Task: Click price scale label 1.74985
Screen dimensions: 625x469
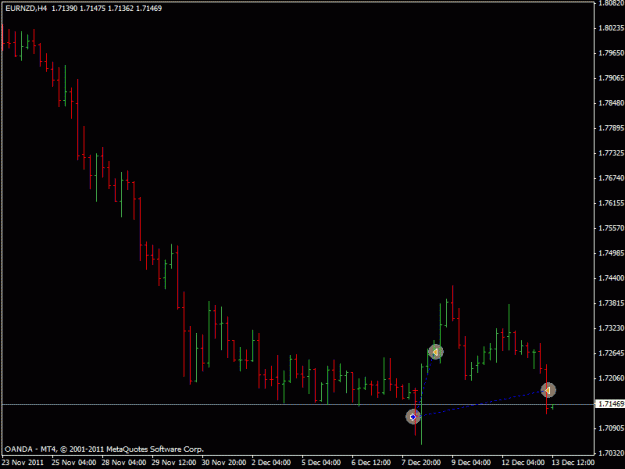Action: [x=611, y=253]
